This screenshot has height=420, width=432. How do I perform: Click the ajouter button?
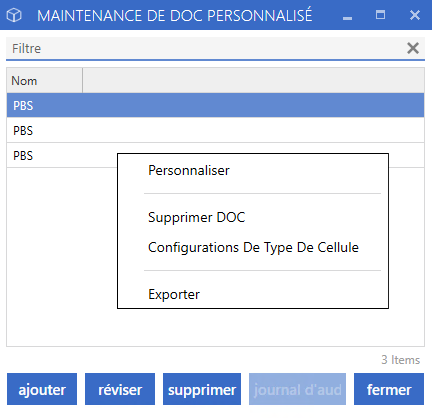(x=42, y=389)
